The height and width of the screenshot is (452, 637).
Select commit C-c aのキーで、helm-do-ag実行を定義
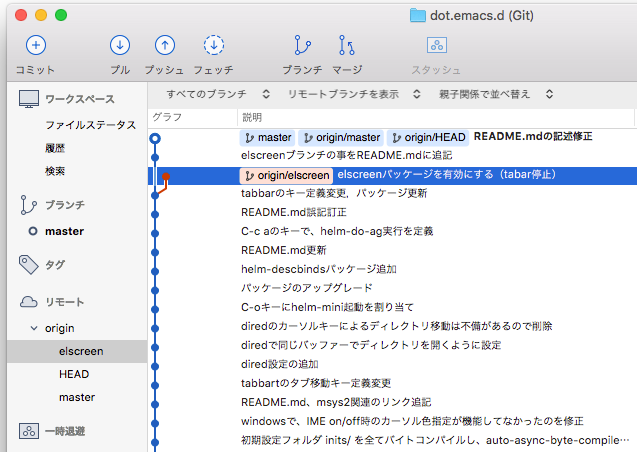coord(337,231)
